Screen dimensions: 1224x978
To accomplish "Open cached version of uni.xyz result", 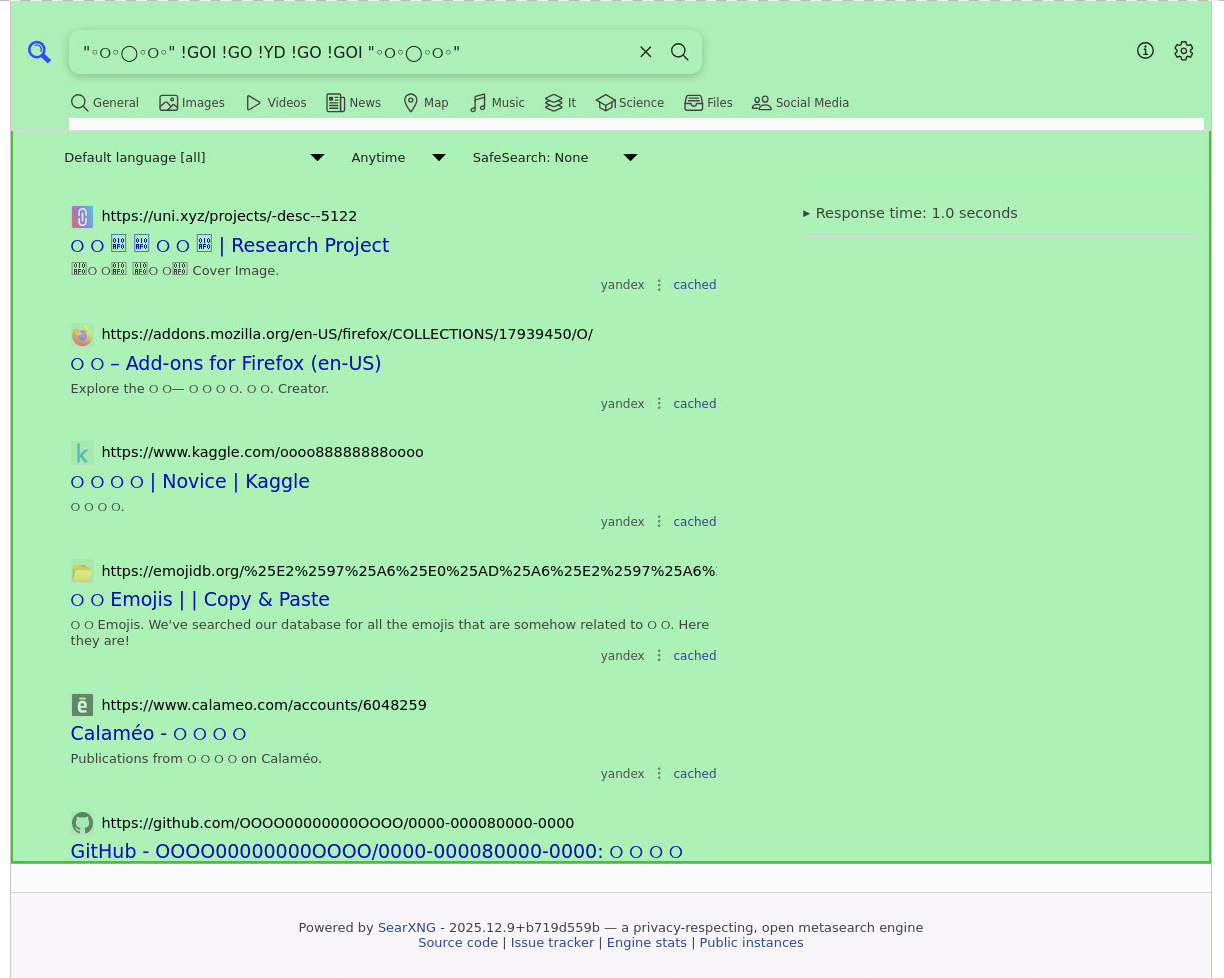I will coord(694,285).
